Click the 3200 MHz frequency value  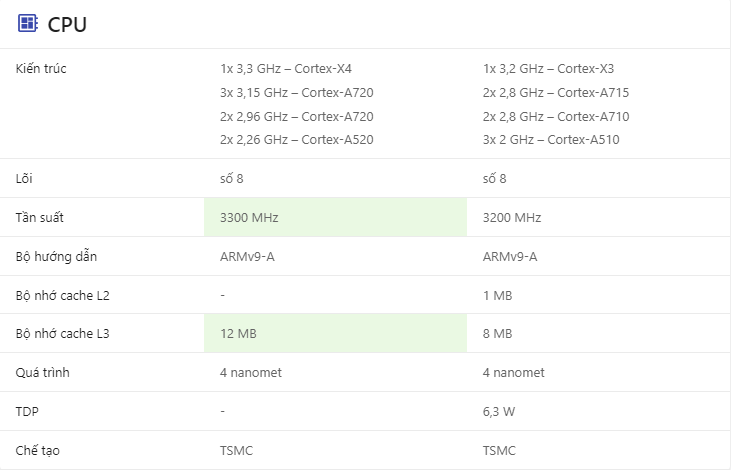click(x=513, y=217)
